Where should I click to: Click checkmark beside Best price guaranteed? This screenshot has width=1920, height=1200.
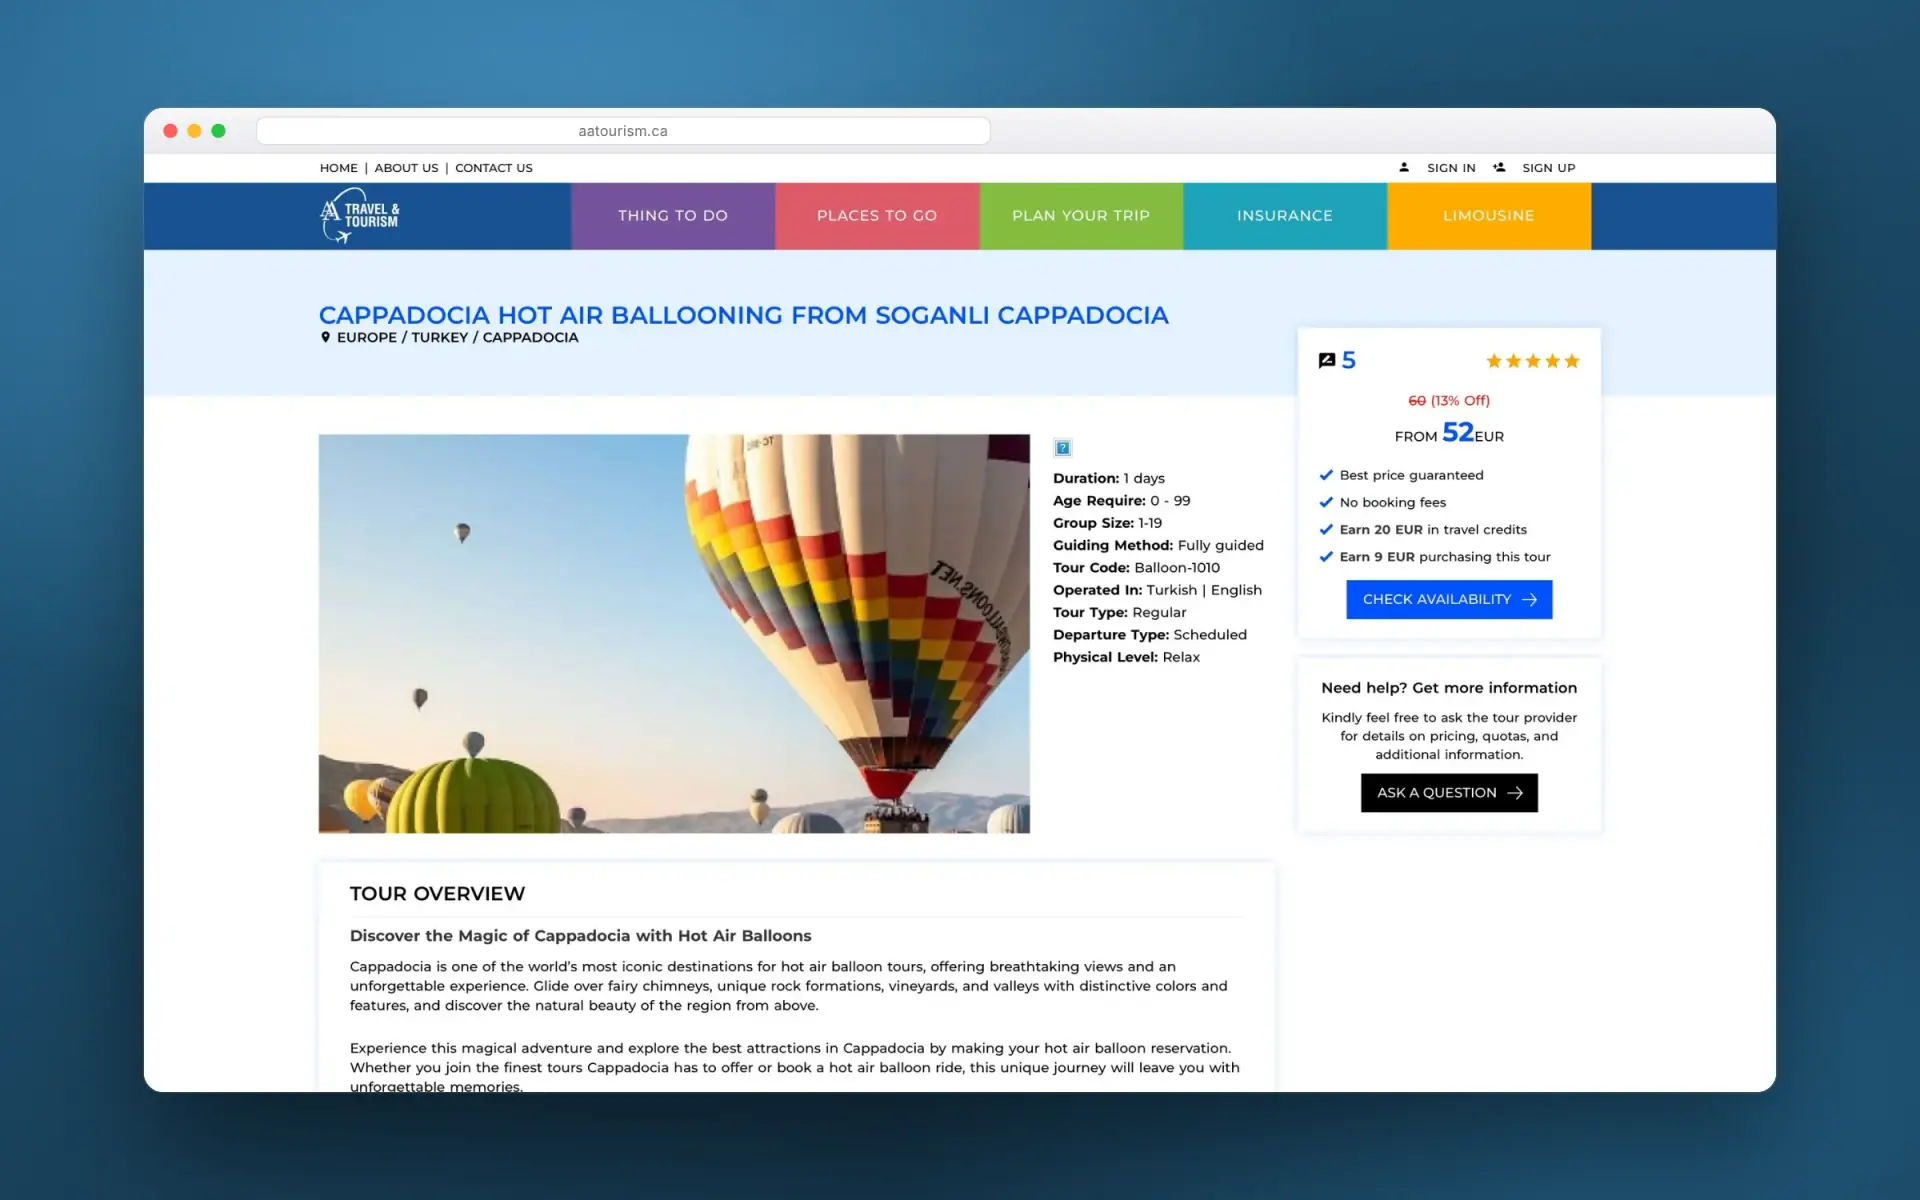point(1326,475)
